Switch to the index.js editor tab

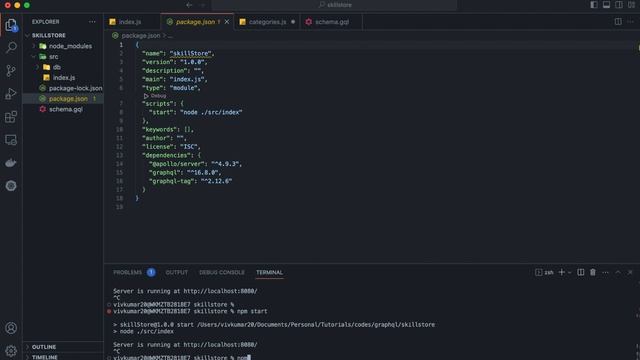pyautogui.click(x=131, y=22)
